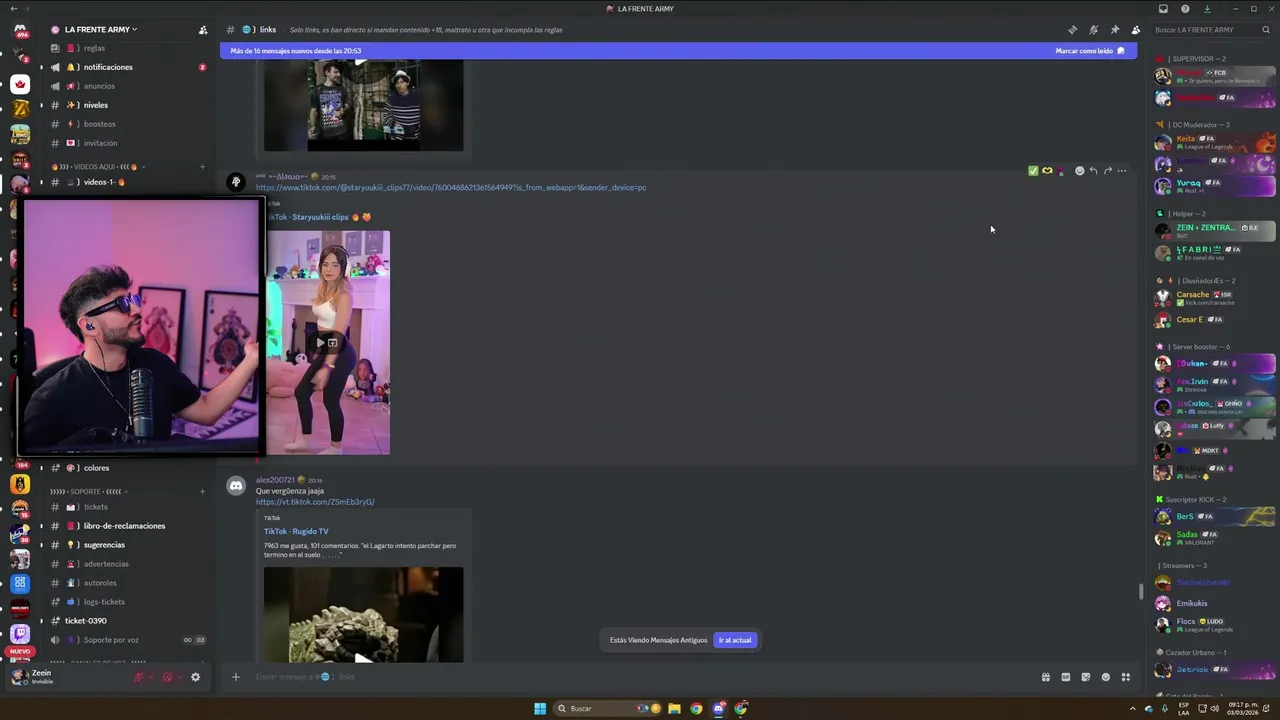Click the search magnifier in Buscar box
Viewport: 1280px width, 720px height.
(x=1265, y=30)
